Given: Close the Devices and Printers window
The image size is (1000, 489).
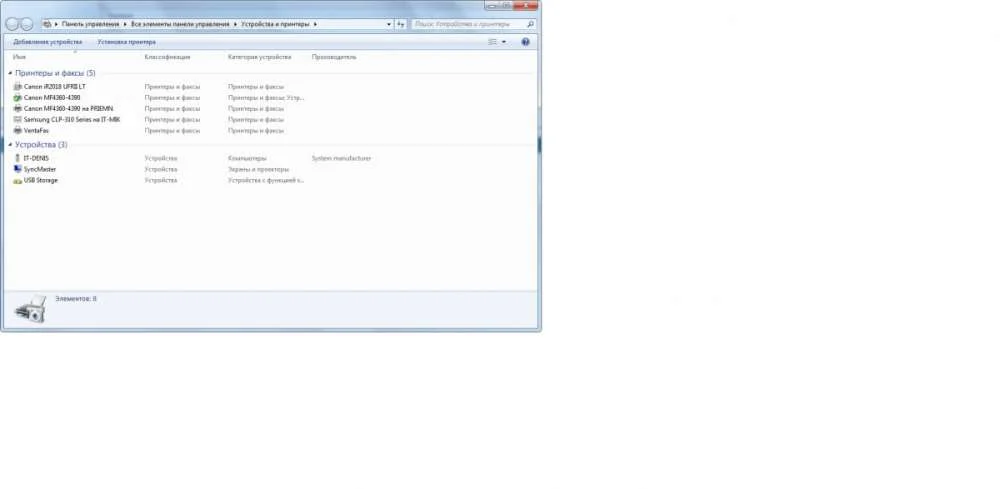Looking at the screenshot, I should coord(527,5).
